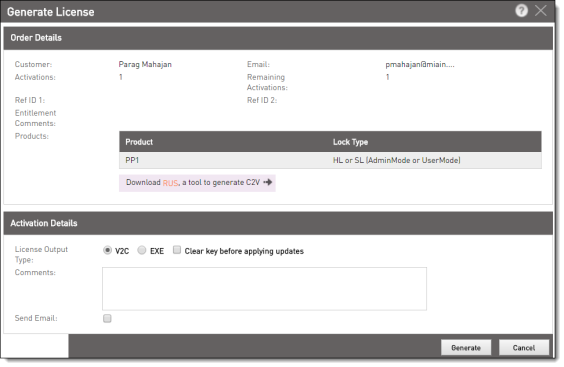Click the Order Details section header

pos(278,38)
